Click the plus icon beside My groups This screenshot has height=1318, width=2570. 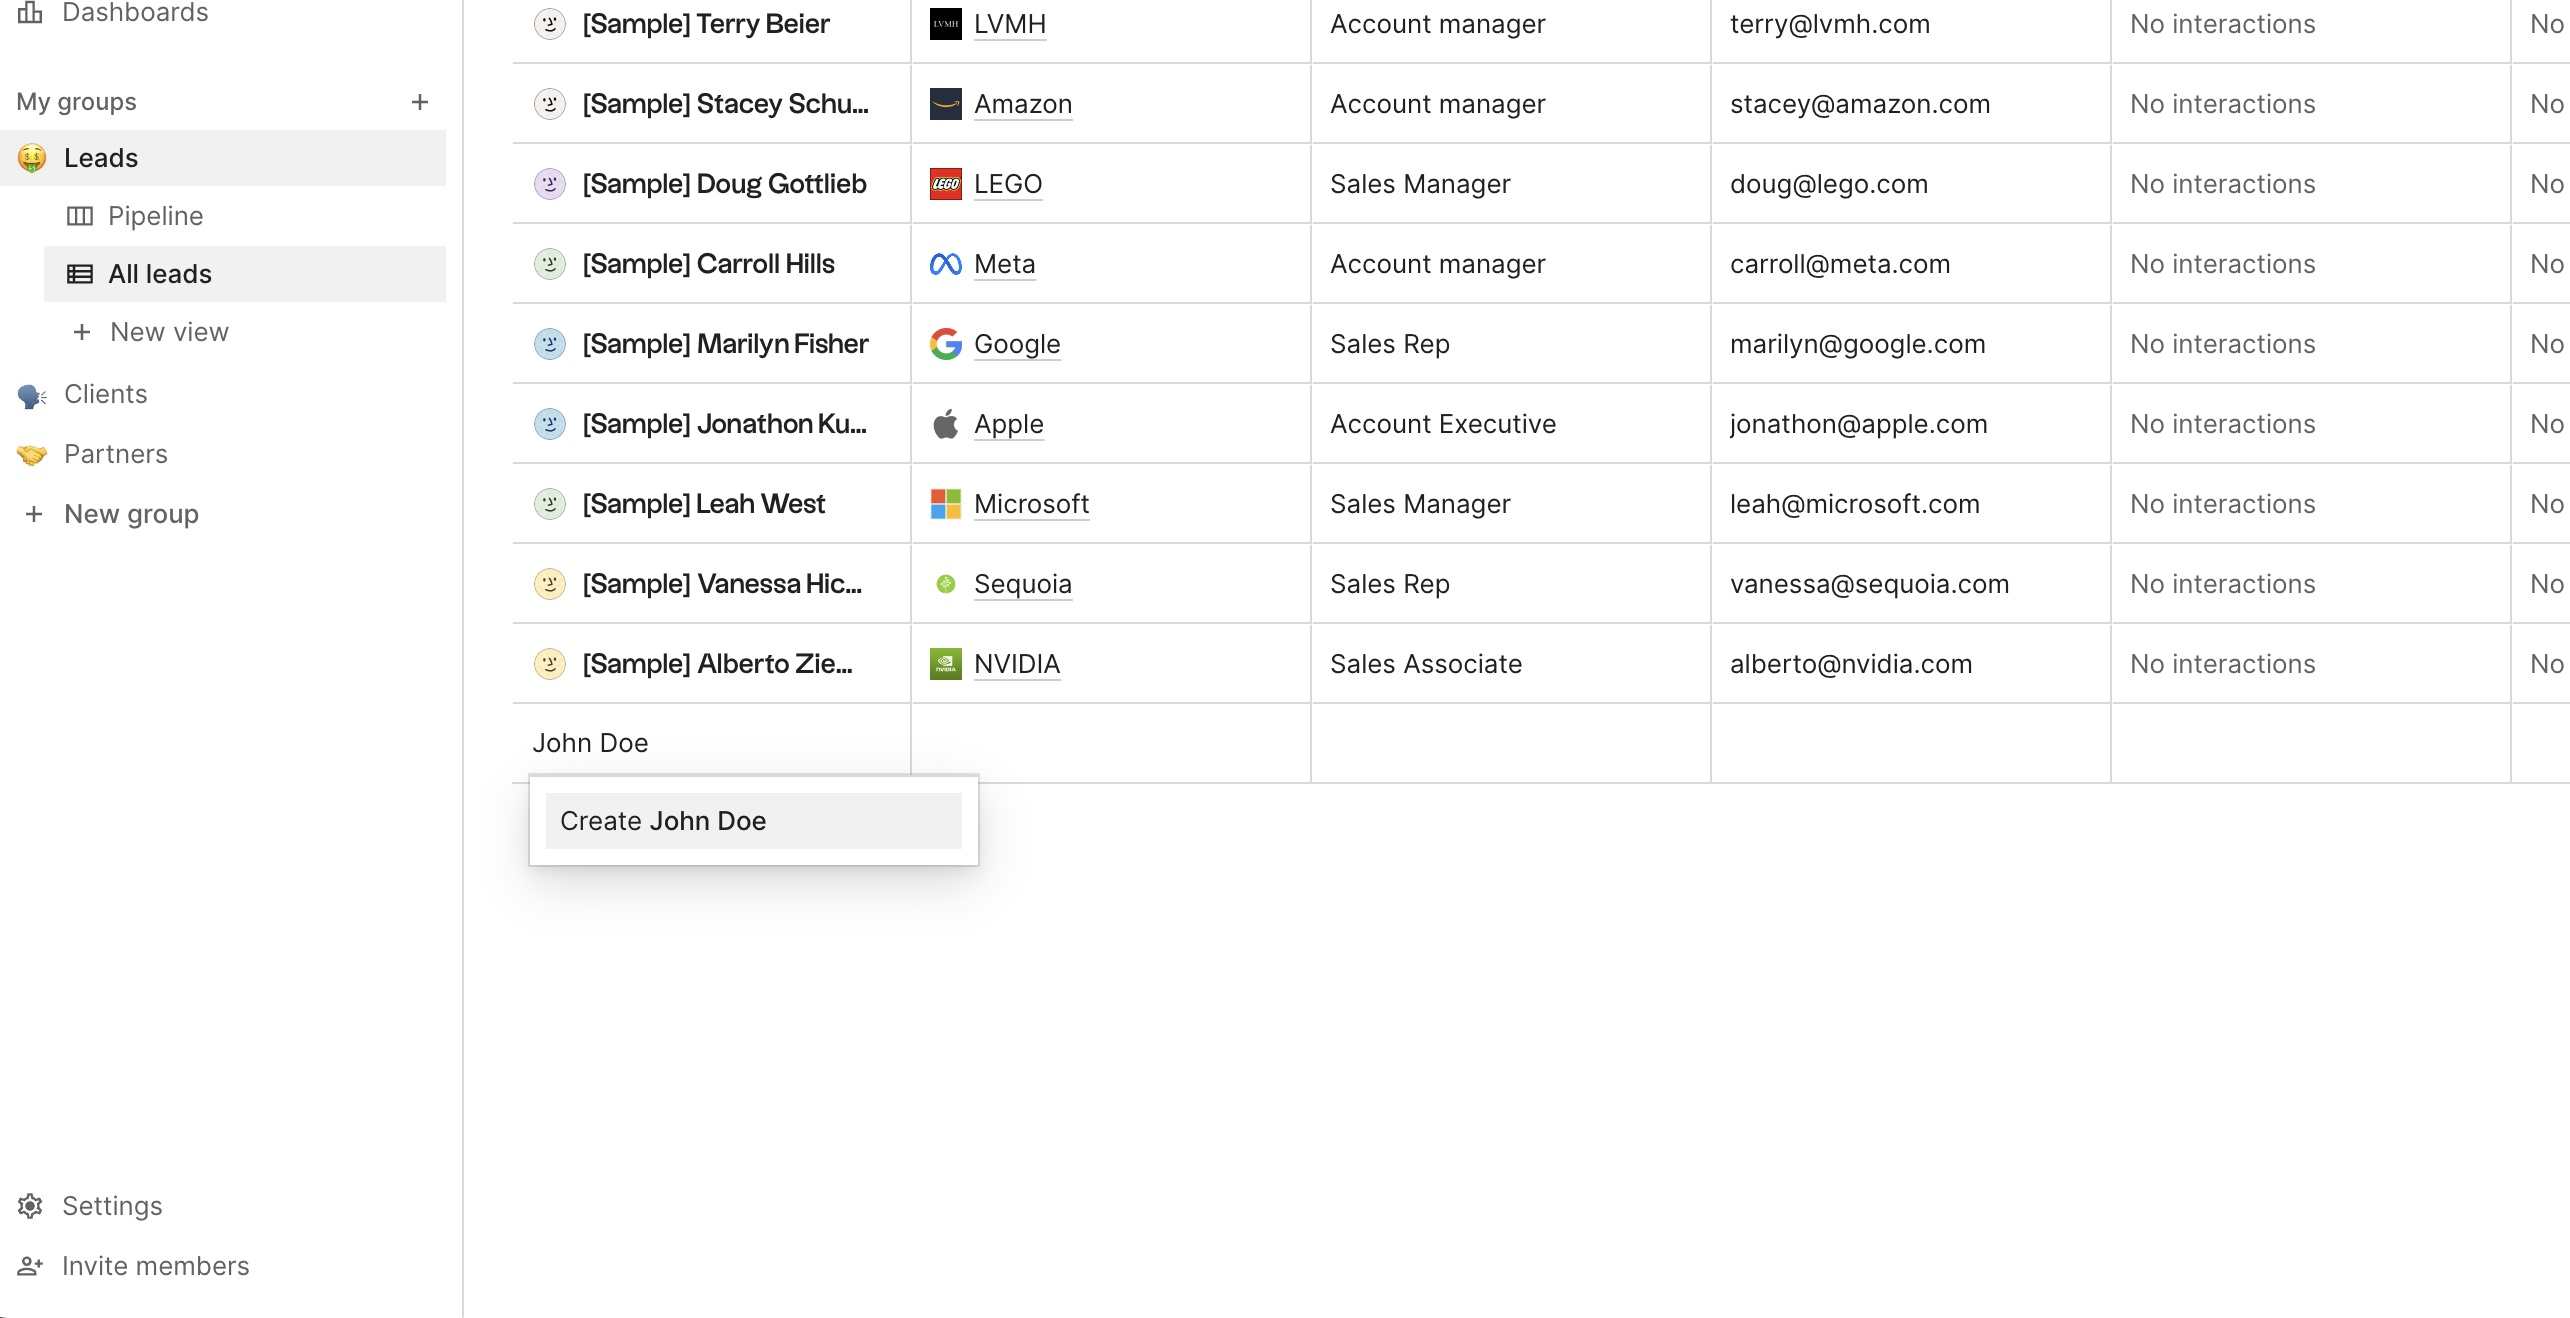pos(420,102)
